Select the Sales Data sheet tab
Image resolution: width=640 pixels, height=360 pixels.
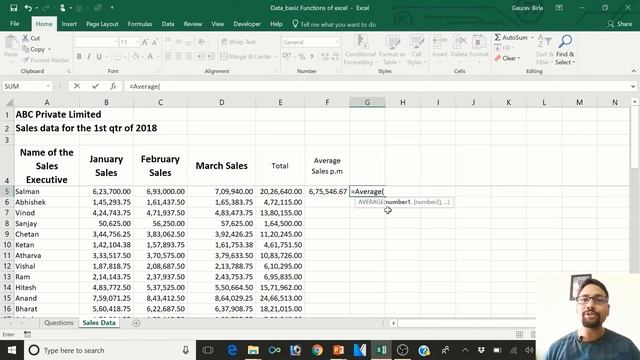[99, 322]
